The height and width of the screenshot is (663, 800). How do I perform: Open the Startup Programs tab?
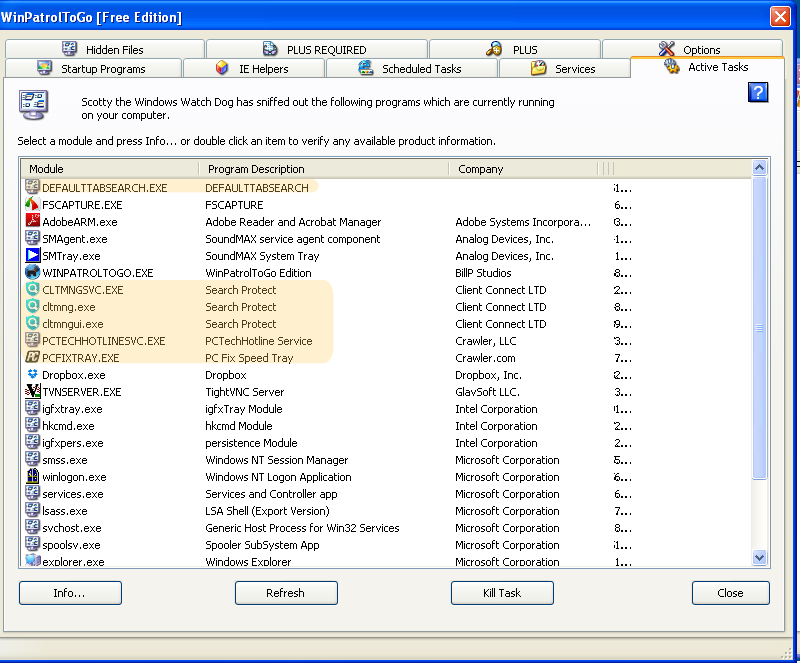point(92,69)
